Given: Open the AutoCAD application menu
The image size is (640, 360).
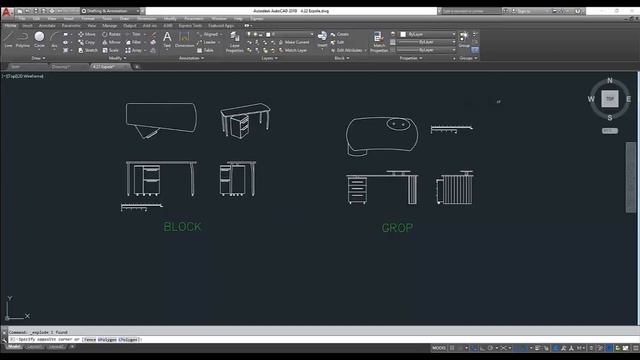Looking at the screenshot, I should (6, 12).
